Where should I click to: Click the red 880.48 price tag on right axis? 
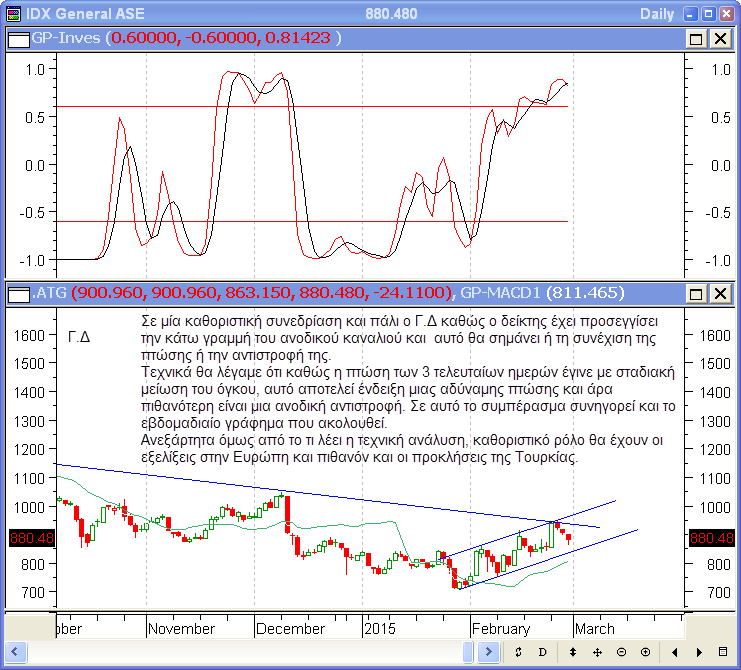(712, 538)
